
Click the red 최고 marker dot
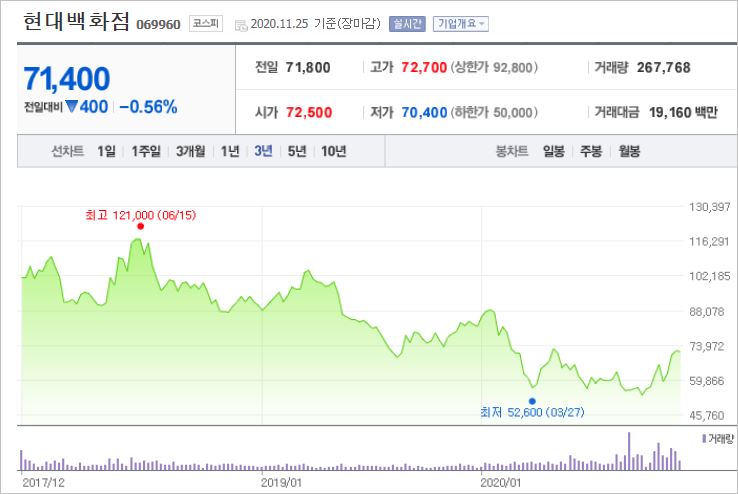point(140,226)
